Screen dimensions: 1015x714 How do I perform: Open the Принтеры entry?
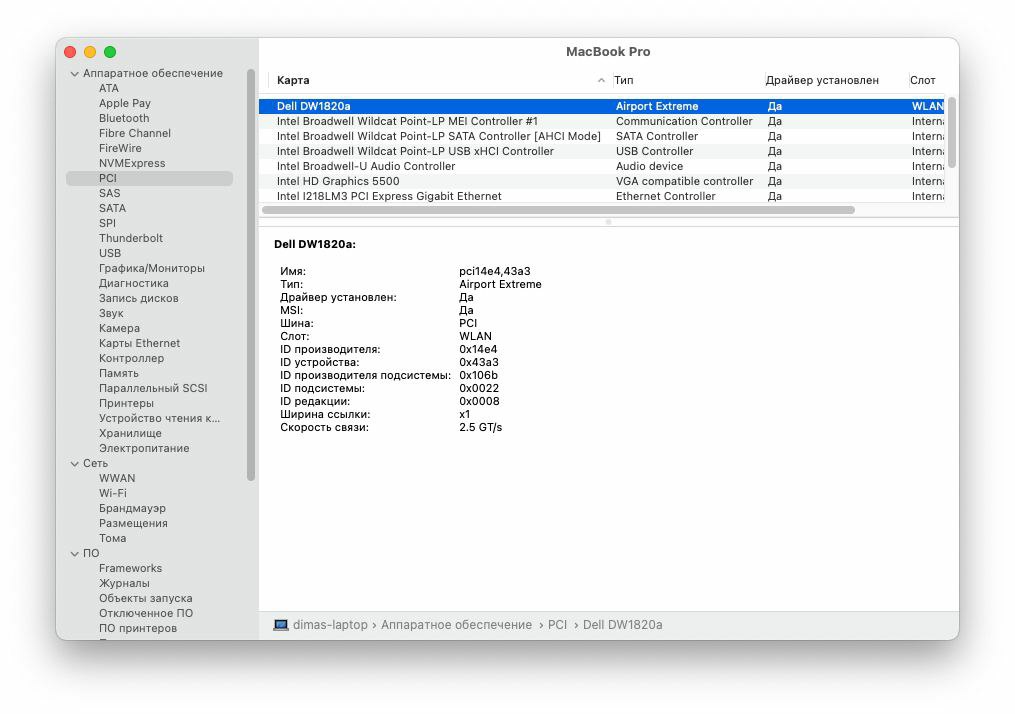tap(126, 403)
